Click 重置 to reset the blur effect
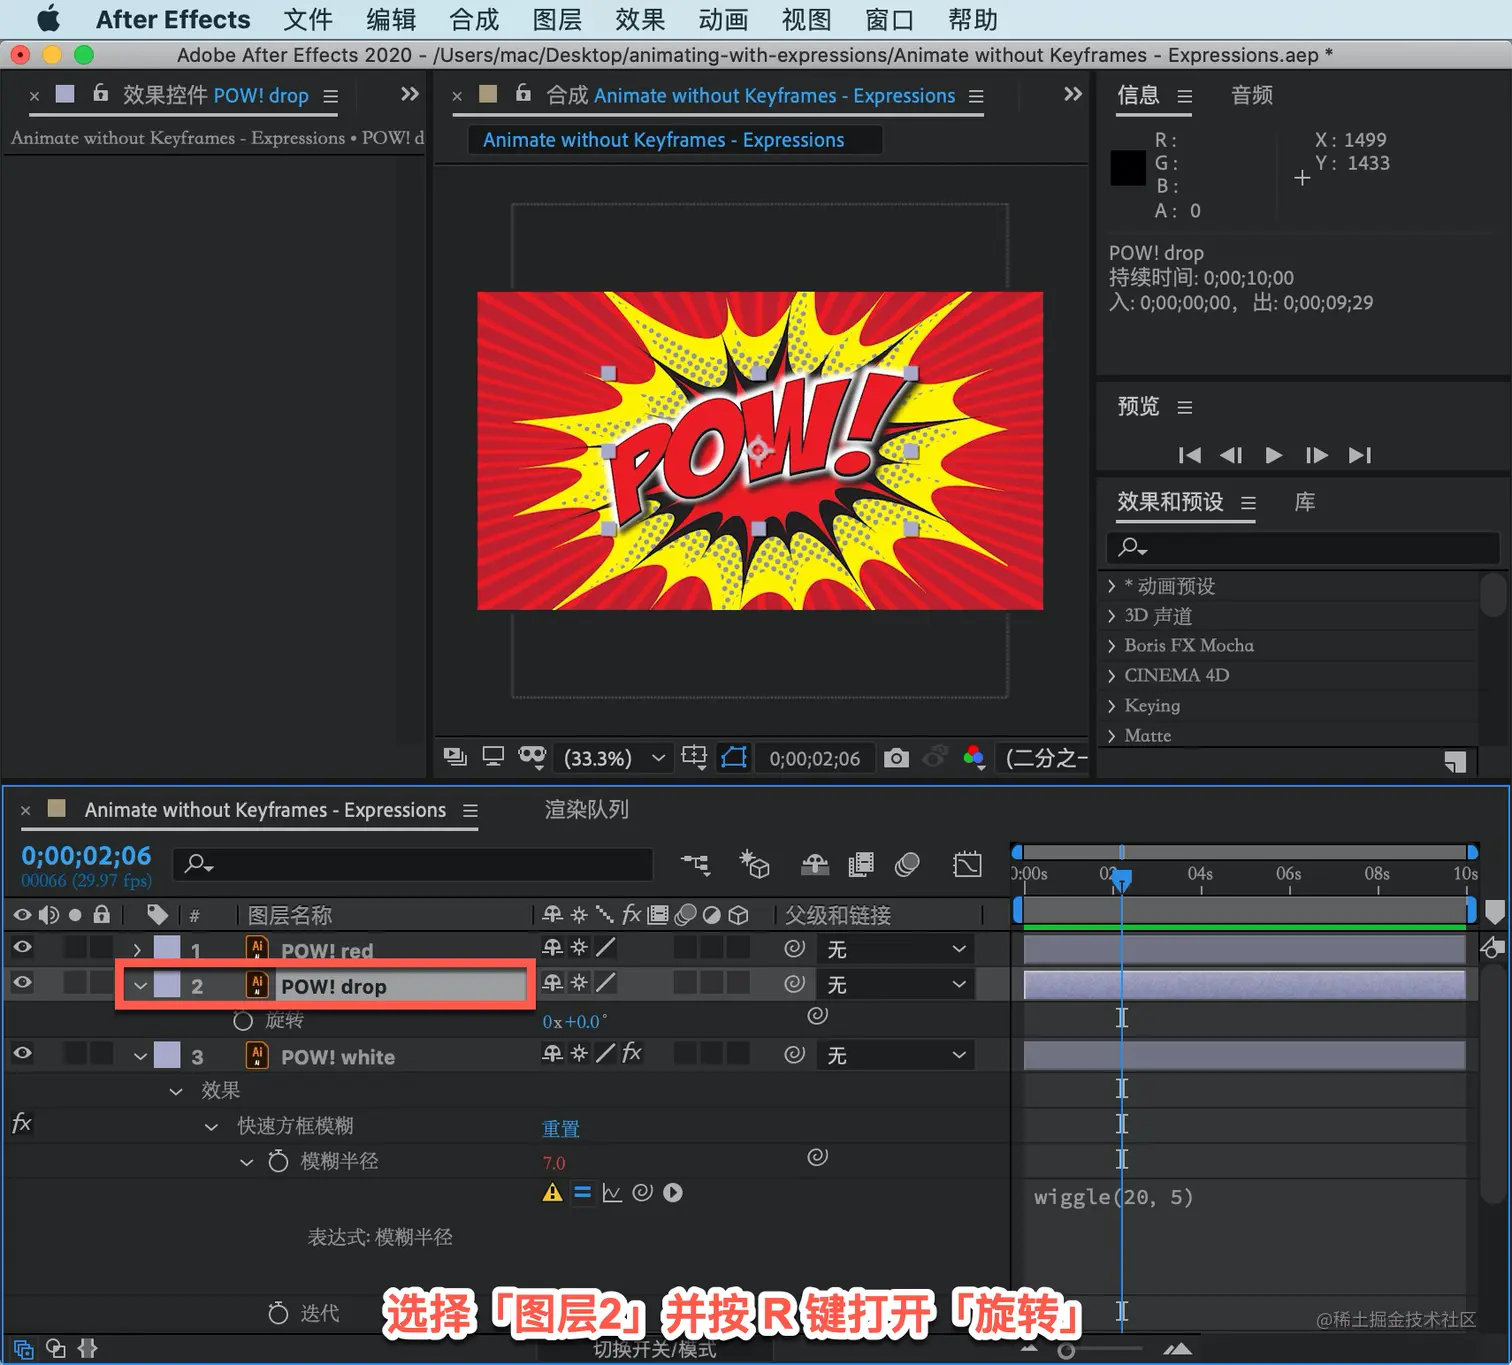This screenshot has height=1365, width=1512. click(x=561, y=1129)
